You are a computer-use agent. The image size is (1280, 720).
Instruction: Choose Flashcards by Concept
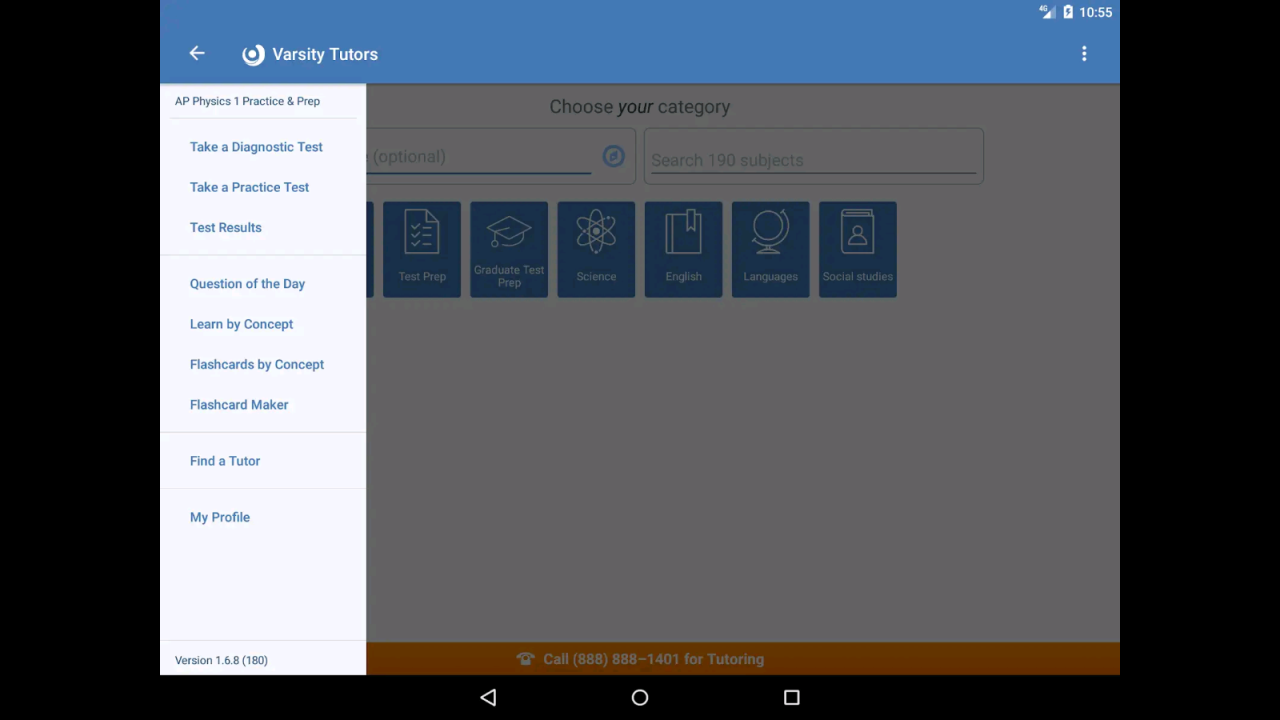[257, 364]
